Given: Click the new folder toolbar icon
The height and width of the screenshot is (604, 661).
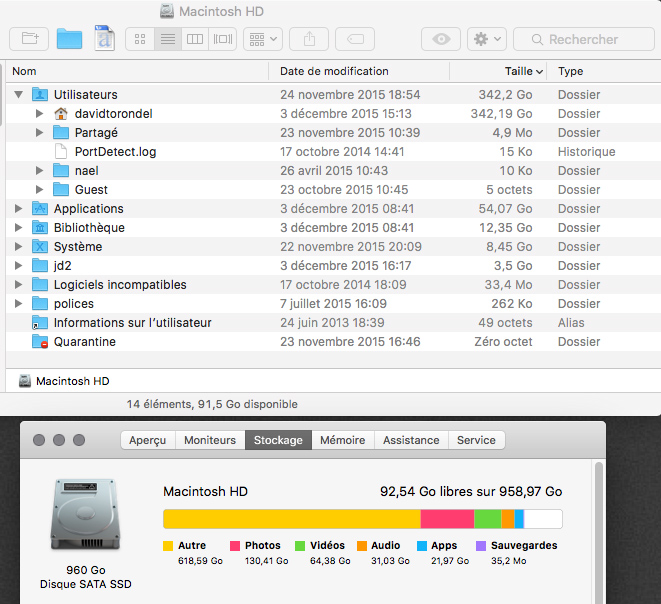Looking at the screenshot, I should pos(29,39).
